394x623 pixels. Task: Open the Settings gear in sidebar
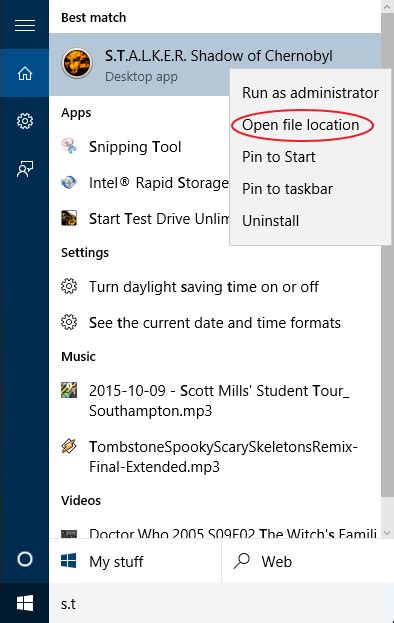pos(25,121)
